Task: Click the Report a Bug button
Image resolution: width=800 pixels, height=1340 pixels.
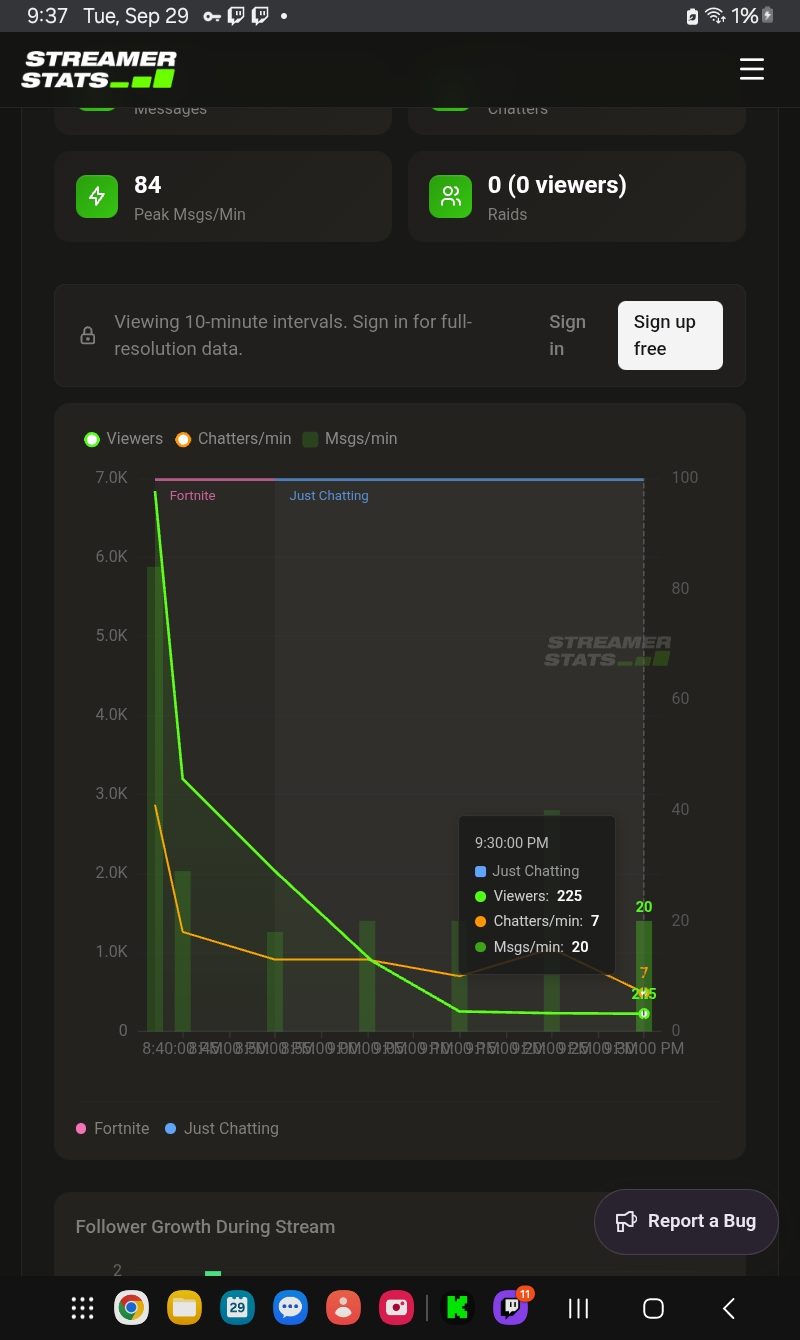Action: (x=686, y=1221)
